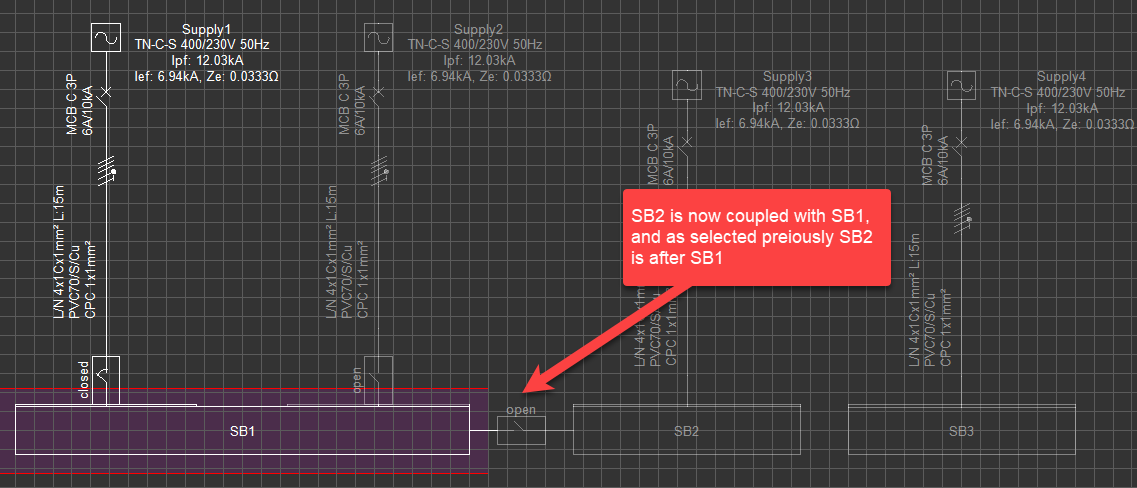The image size is (1137, 488).
Task: Click the Supply4 title label
Action: click(1062, 78)
